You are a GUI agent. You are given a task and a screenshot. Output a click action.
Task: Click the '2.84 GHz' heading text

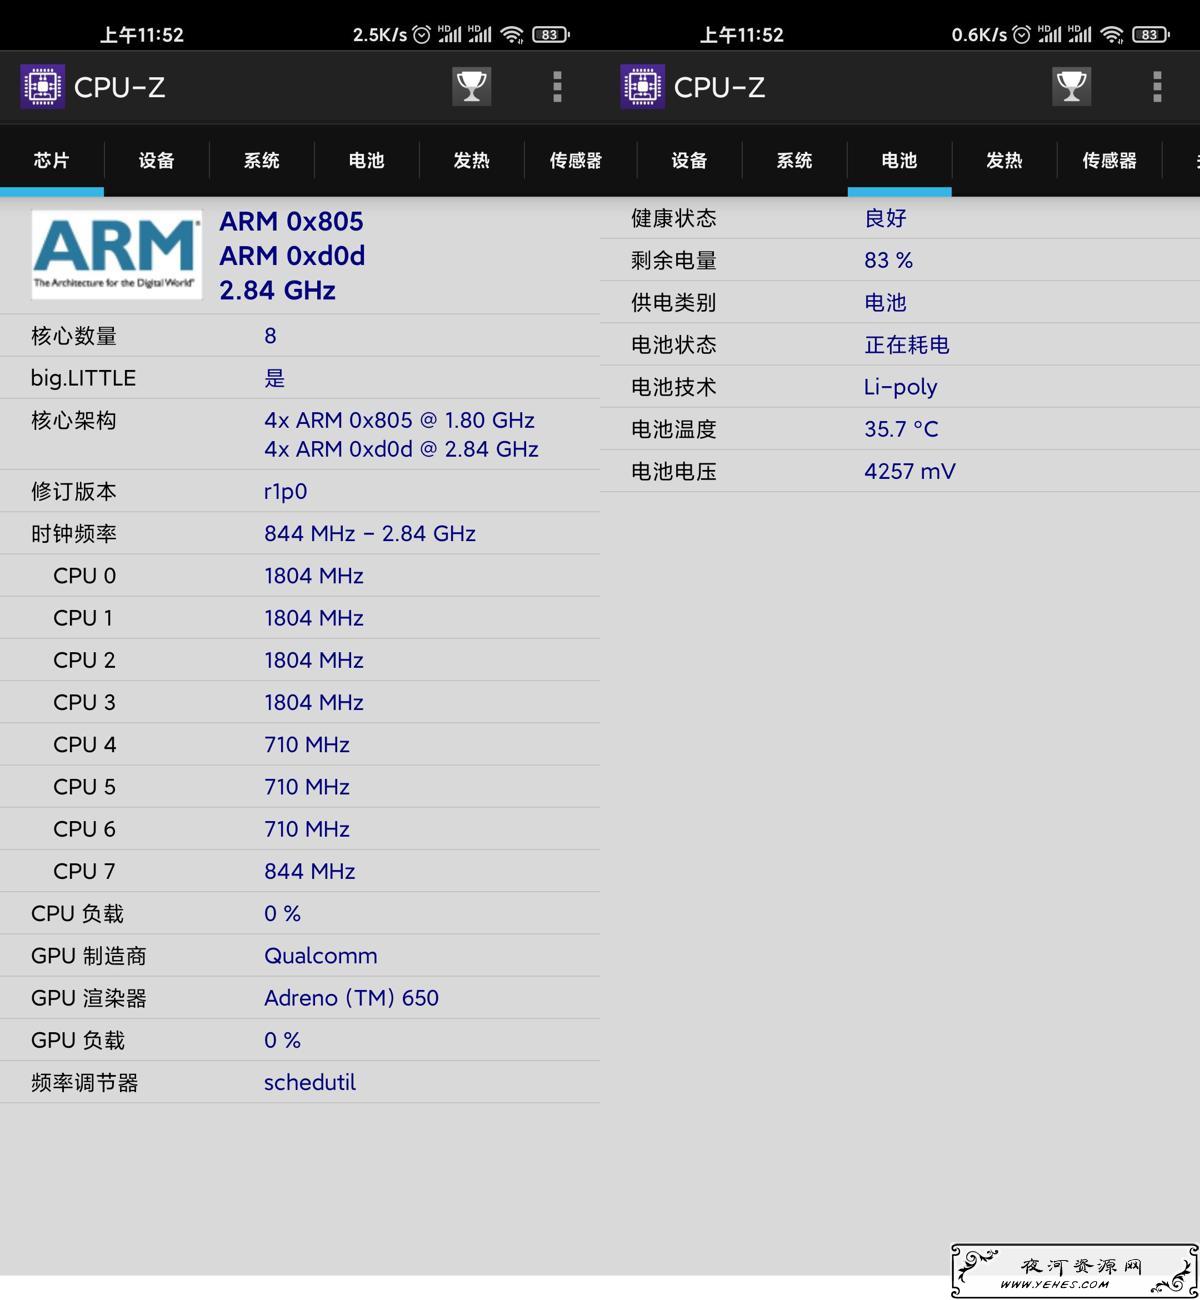point(278,290)
